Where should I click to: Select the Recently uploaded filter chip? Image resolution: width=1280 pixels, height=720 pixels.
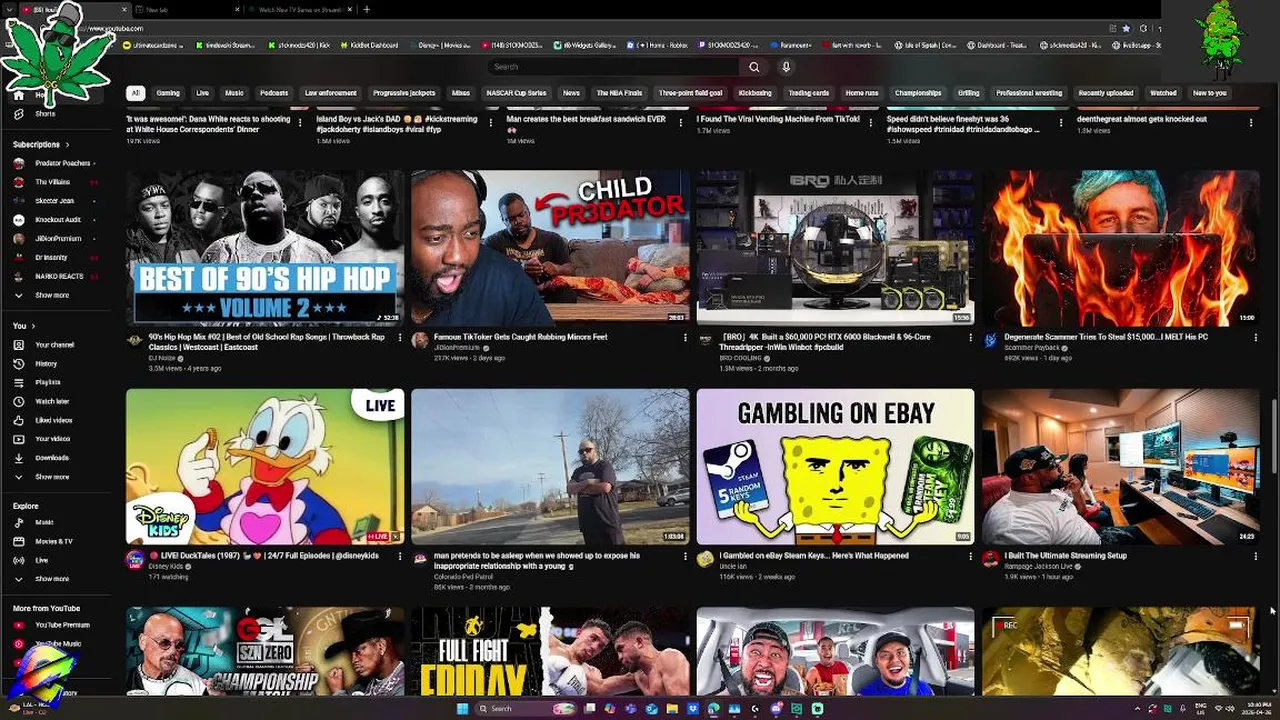[x=1106, y=93]
